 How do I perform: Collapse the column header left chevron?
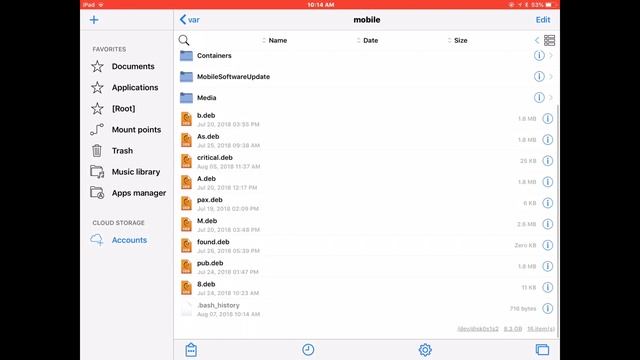point(537,40)
